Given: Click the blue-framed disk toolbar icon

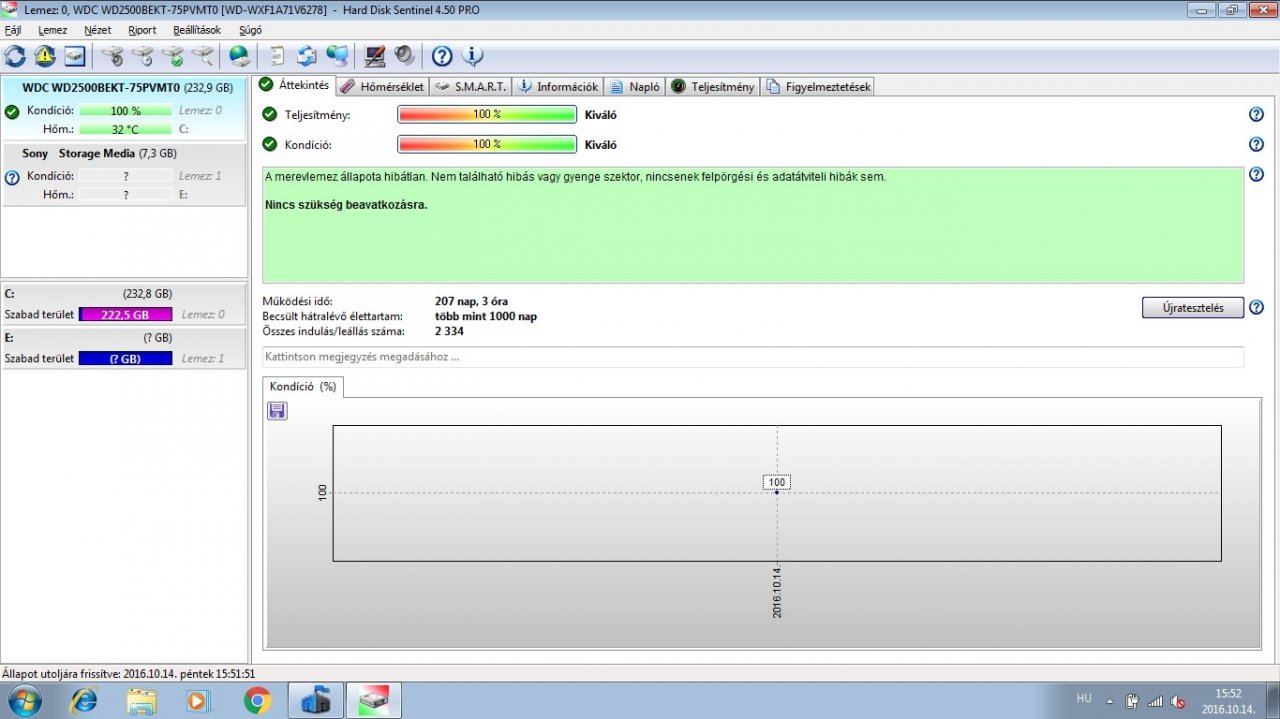Looking at the screenshot, I should (75, 56).
